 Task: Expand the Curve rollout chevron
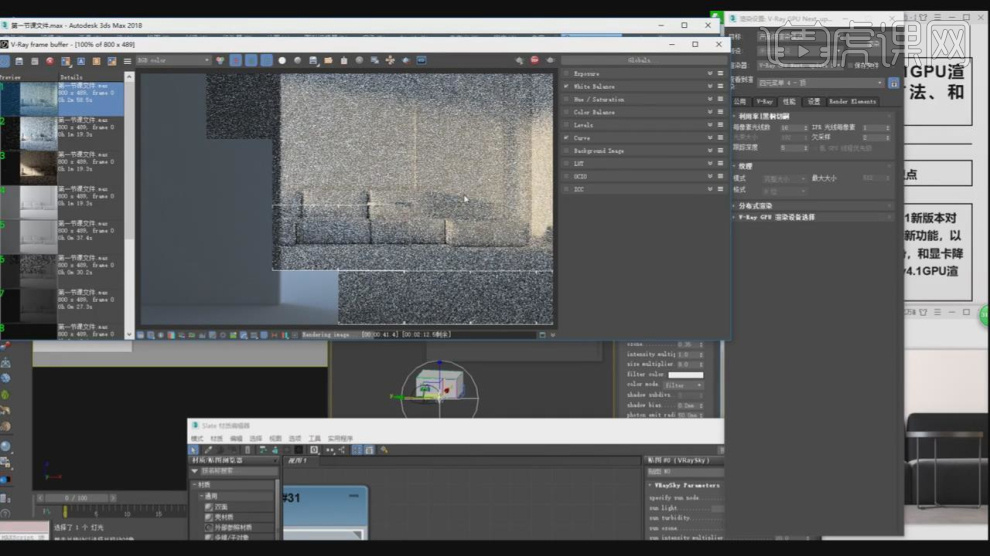tap(710, 138)
